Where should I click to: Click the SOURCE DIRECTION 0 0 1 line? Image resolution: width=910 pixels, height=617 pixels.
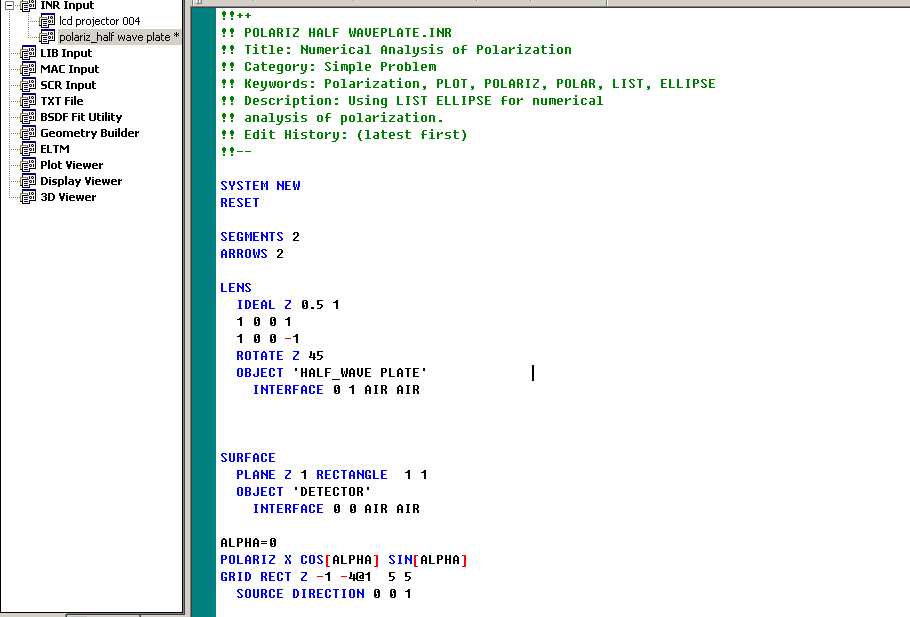click(x=324, y=594)
